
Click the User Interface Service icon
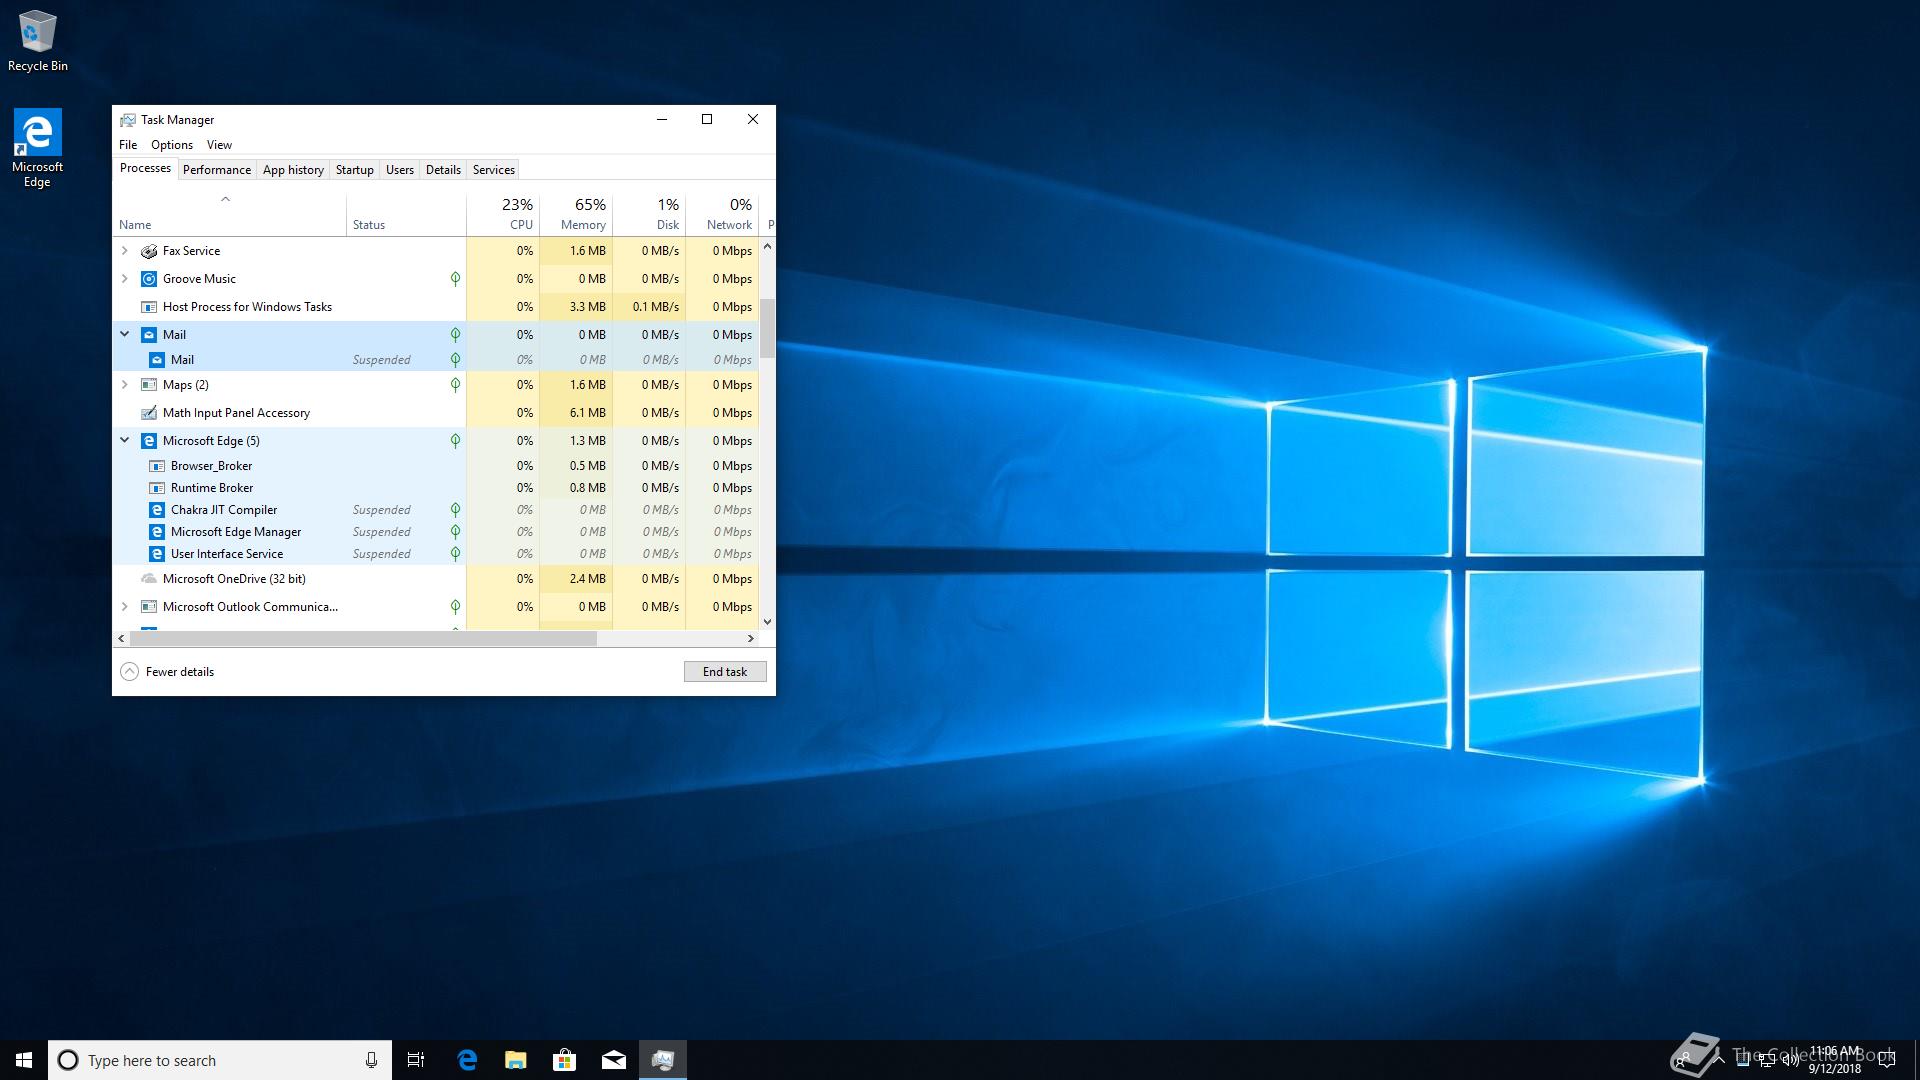click(x=157, y=554)
